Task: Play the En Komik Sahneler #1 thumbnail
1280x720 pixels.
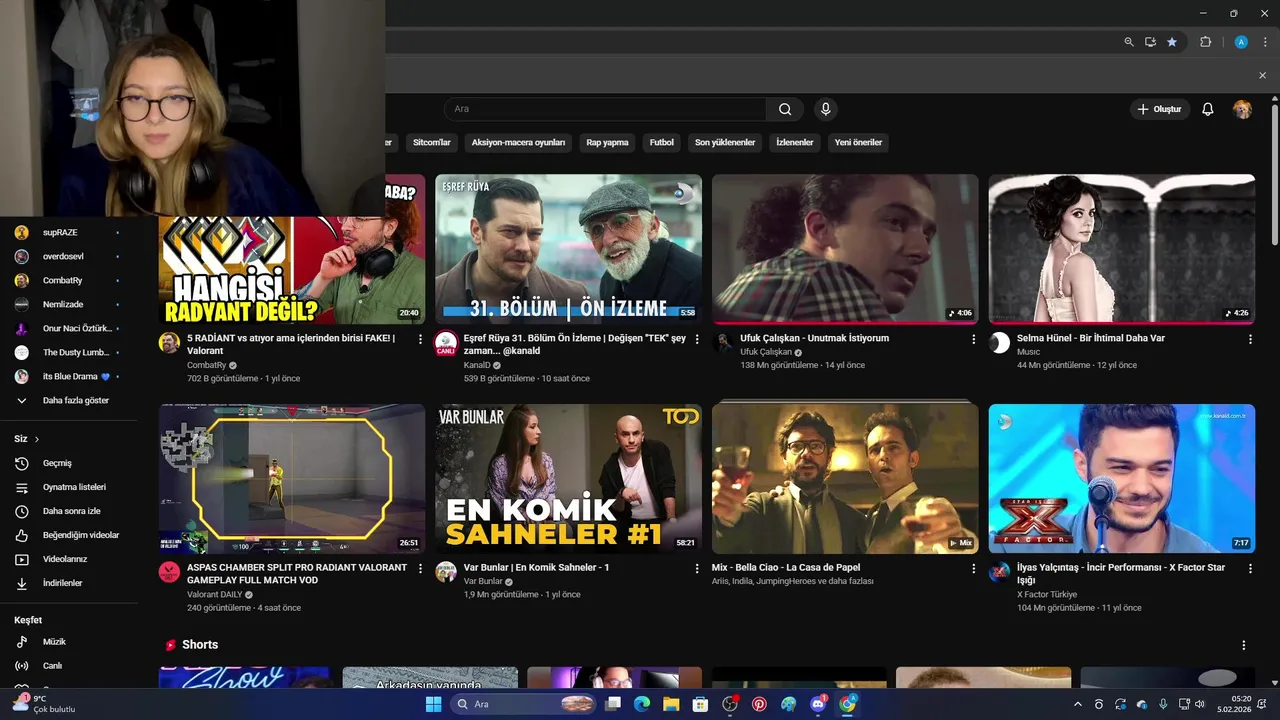Action: pos(568,478)
